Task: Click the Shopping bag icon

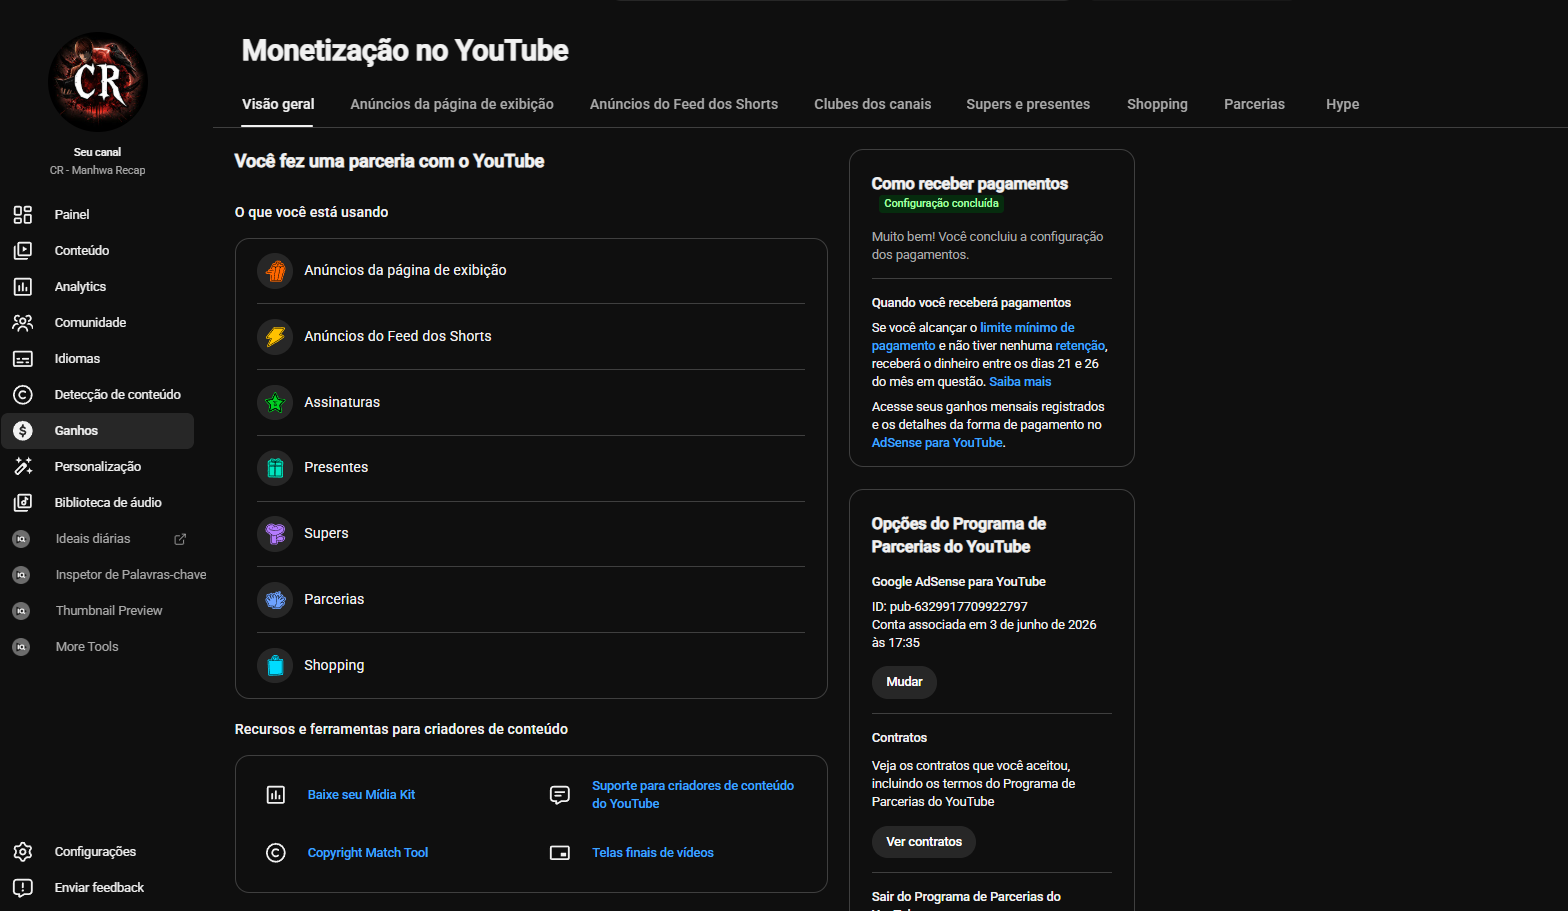Action: click(275, 666)
